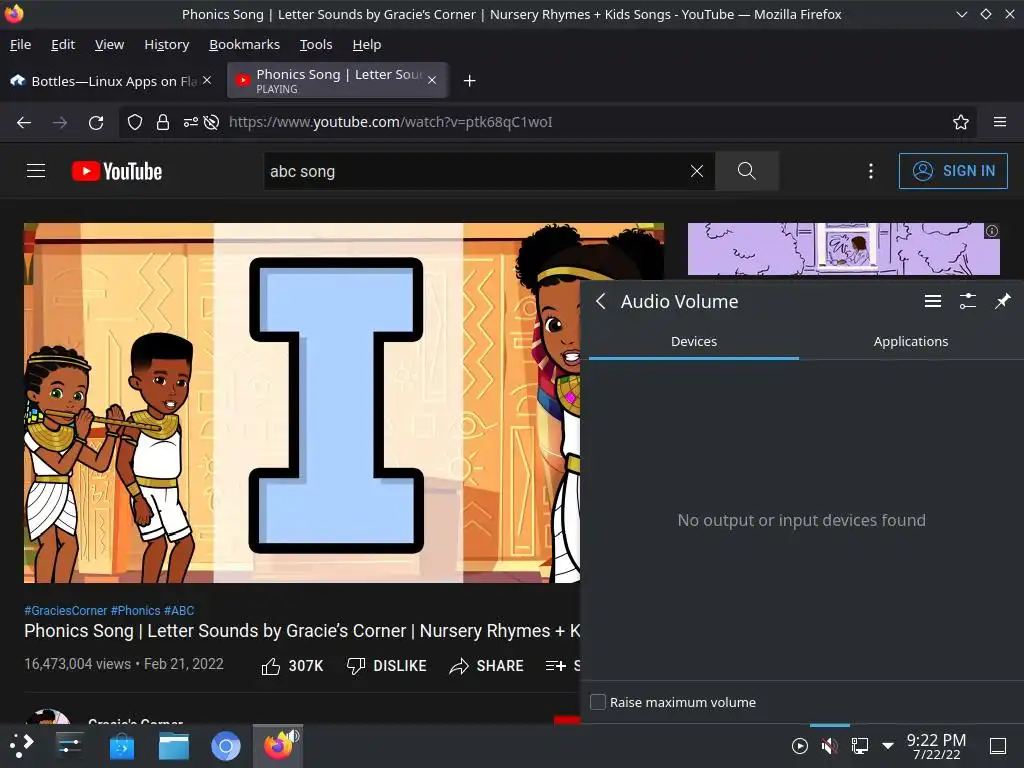Open the File menu
The width and height of the screenshot is (1024, 768).
coord(20,44)
